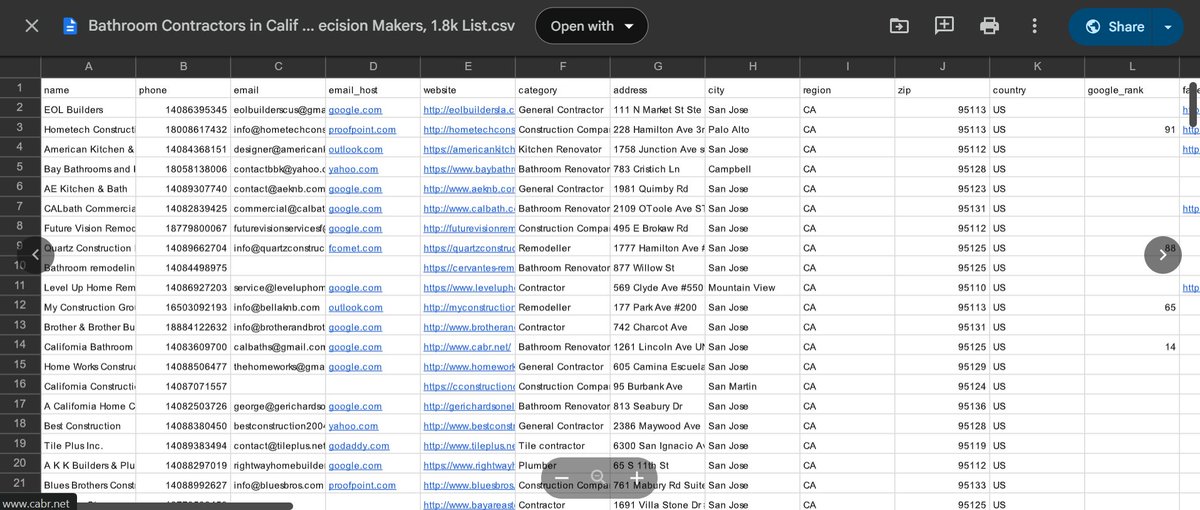Click the file title text in header
The height and width of the screenshot is (510, 1200).
click(302, 26)
